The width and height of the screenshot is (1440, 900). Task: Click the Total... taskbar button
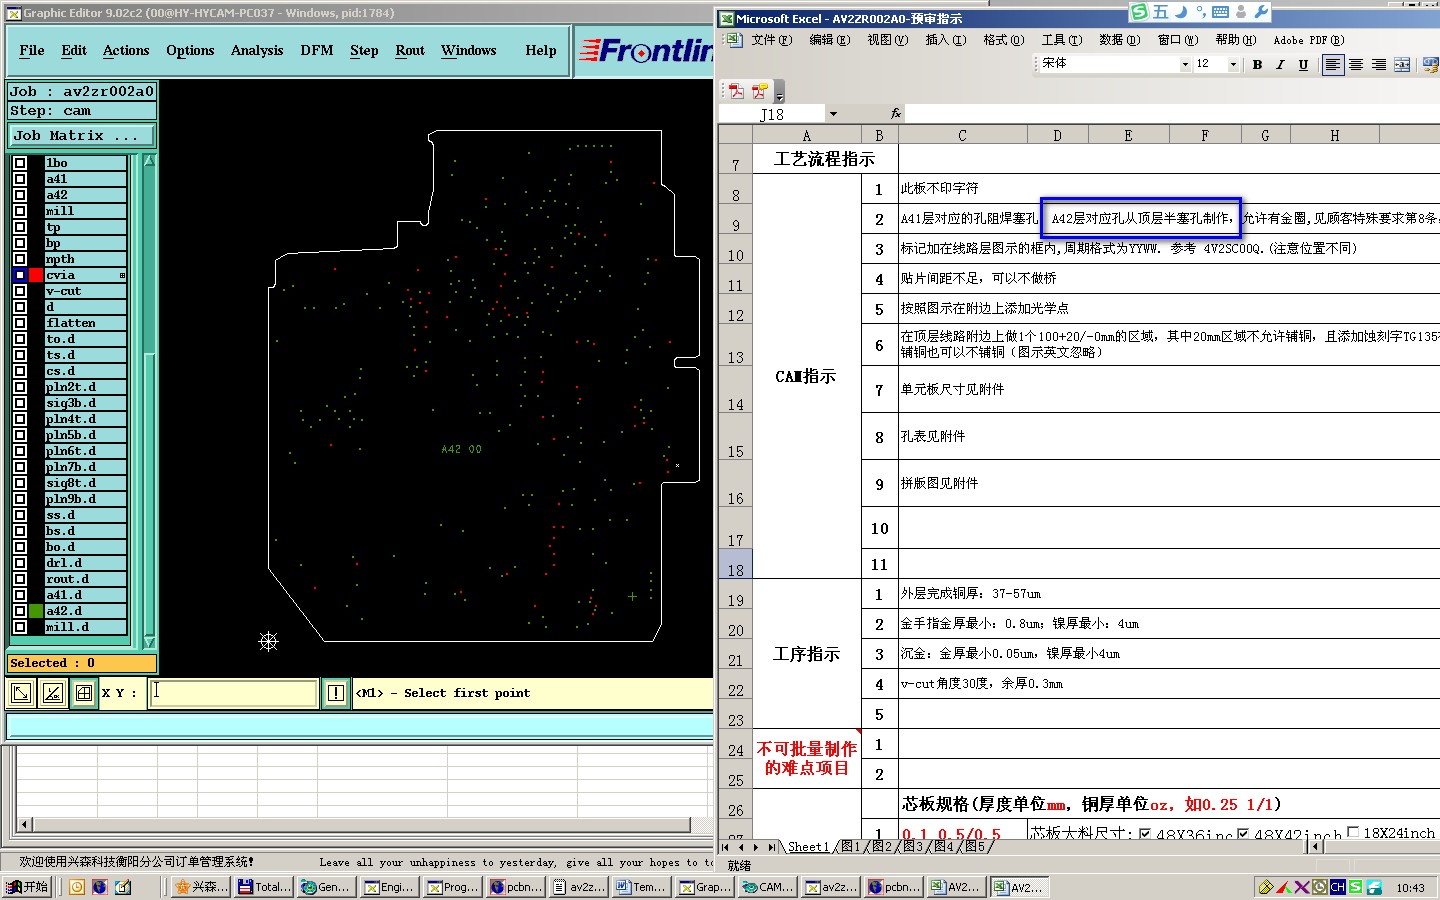pos(265,887)
